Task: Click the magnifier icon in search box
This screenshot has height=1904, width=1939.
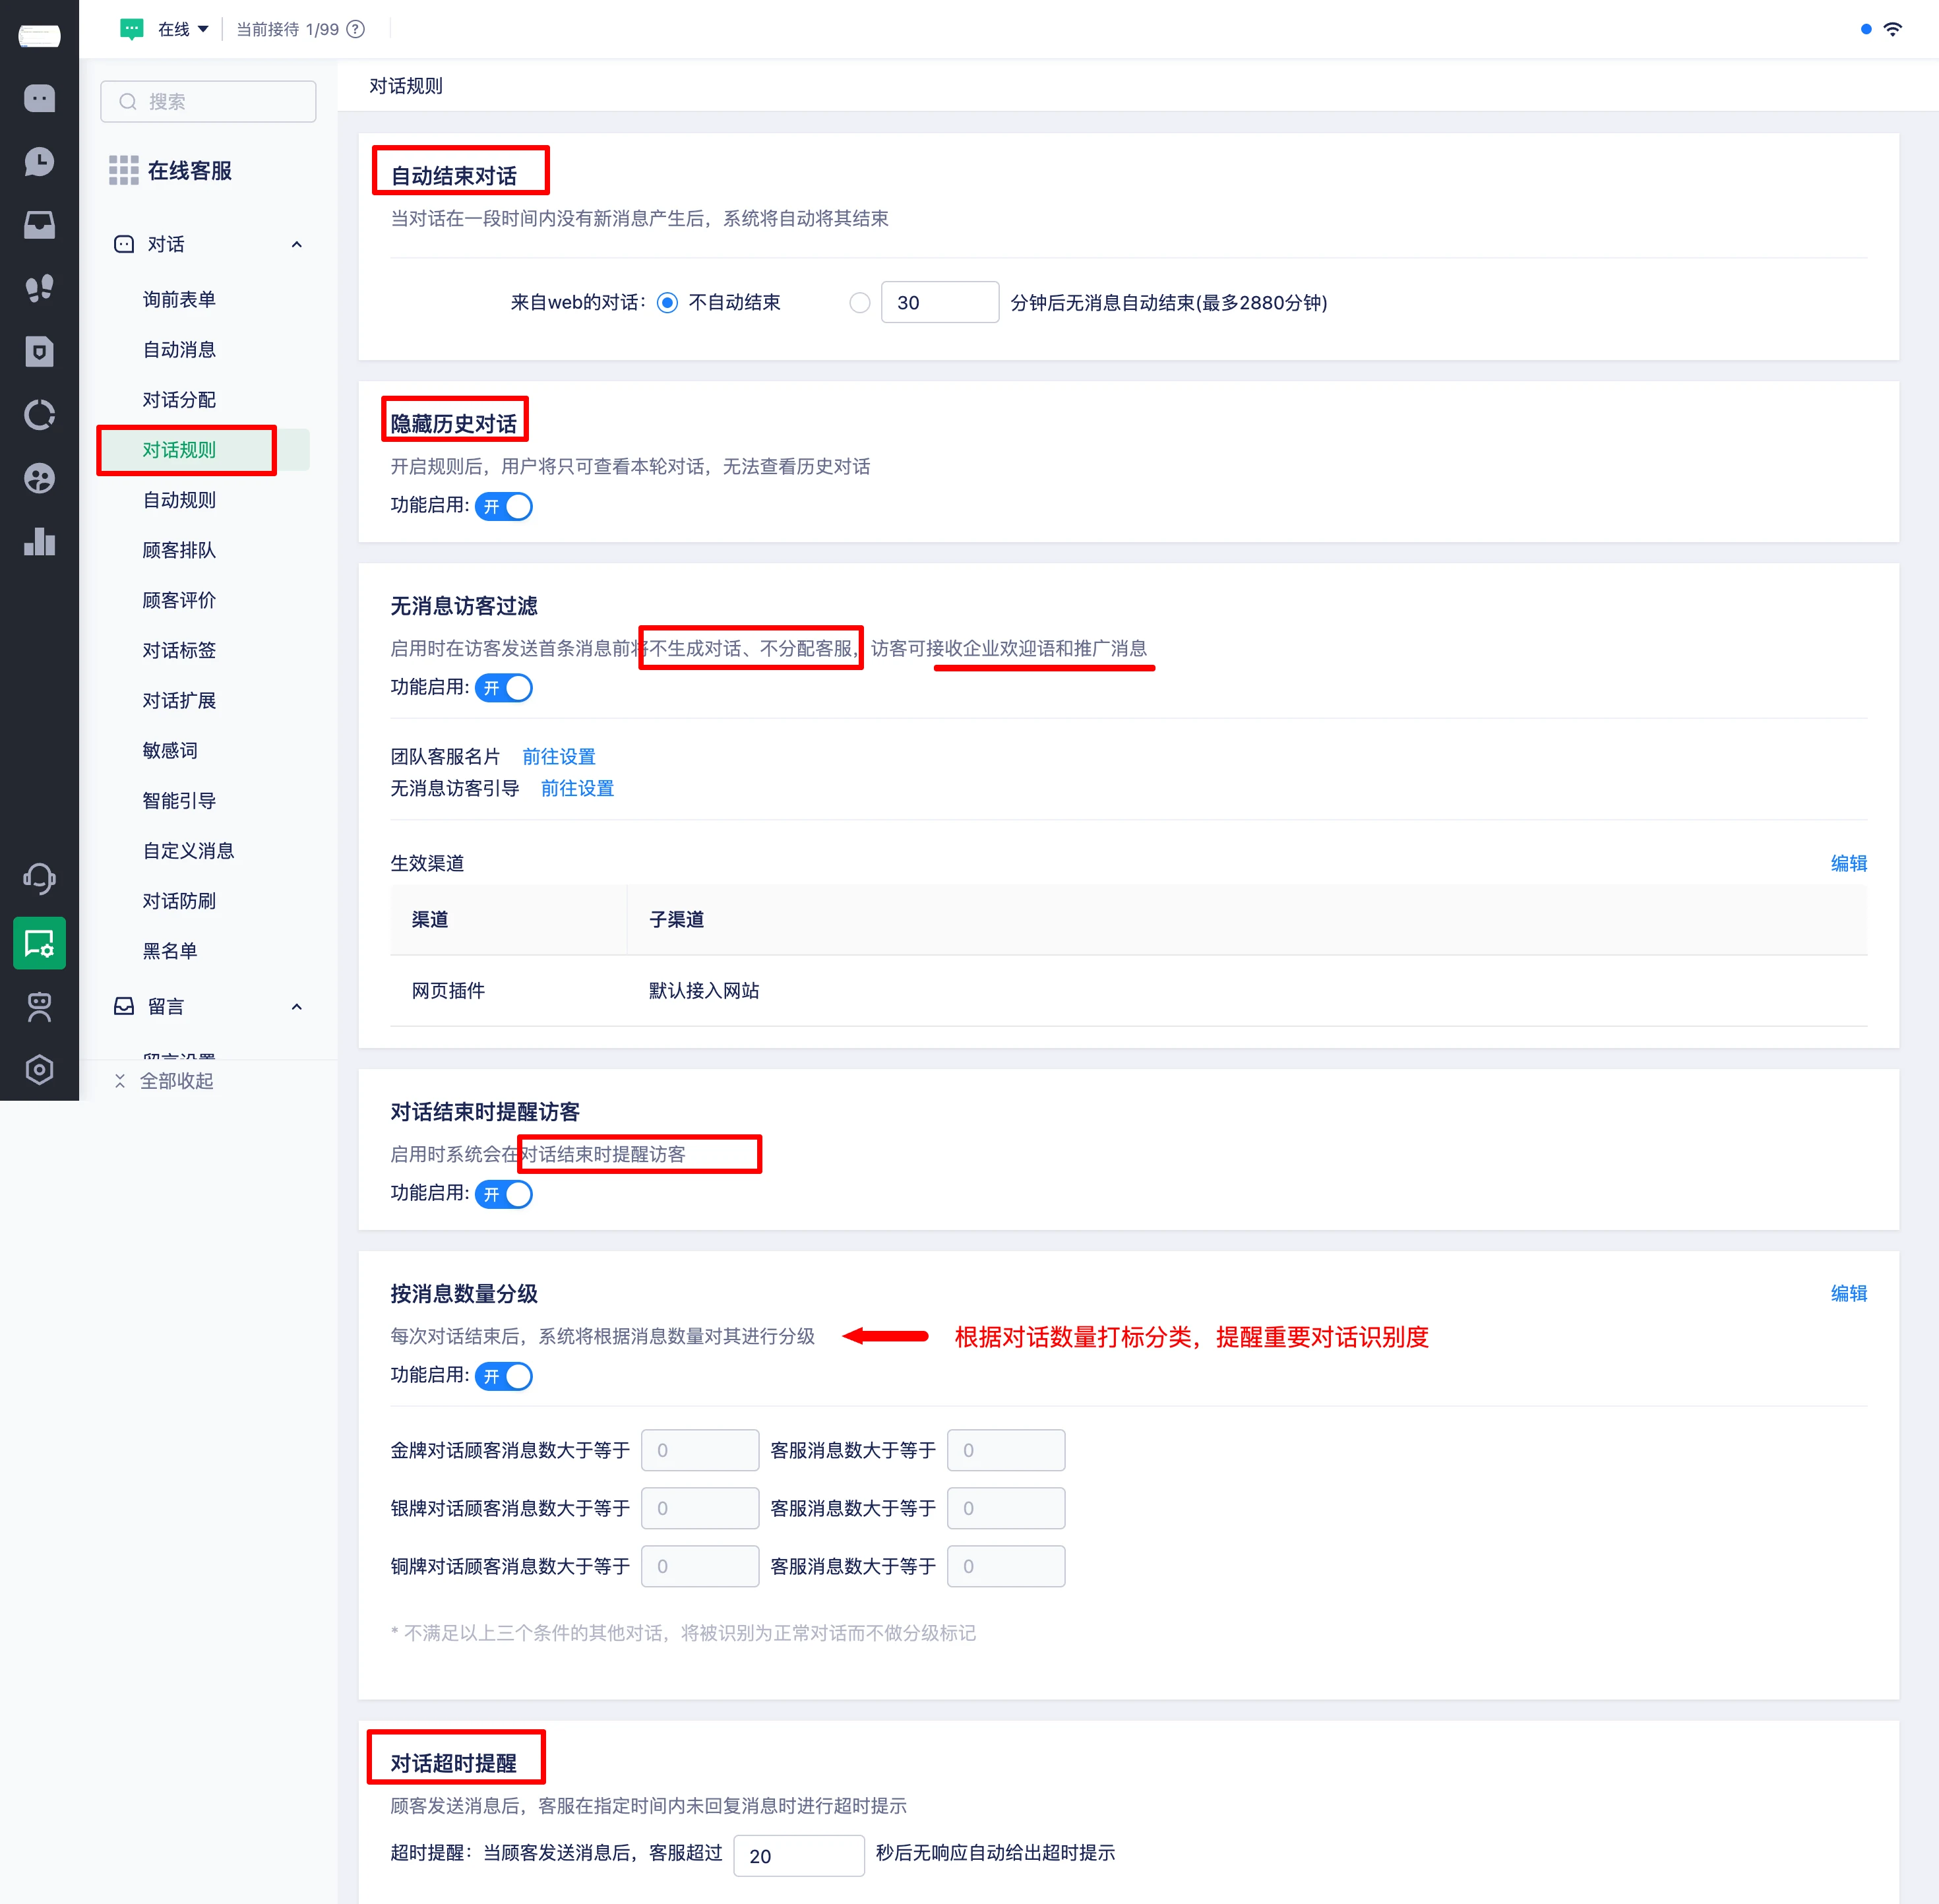Action: pos(128,101)
